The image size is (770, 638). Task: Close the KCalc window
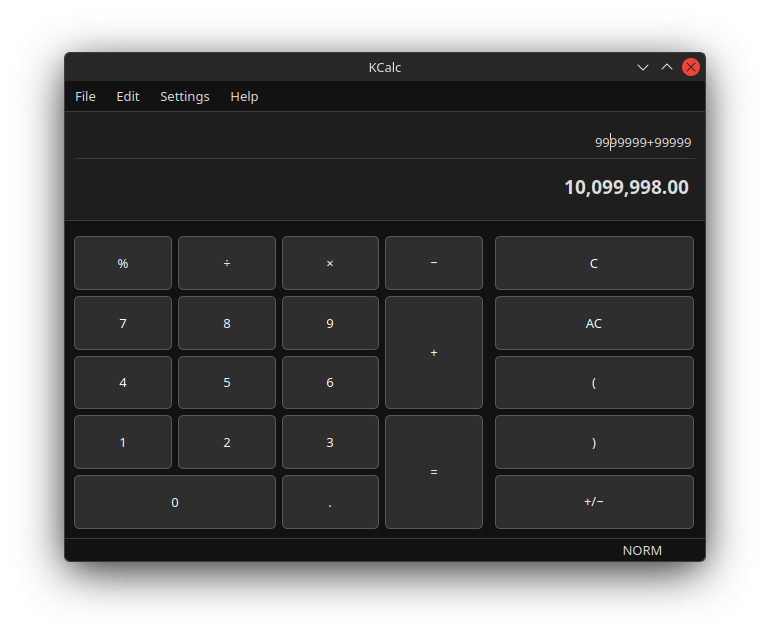(x=691, y=67)
